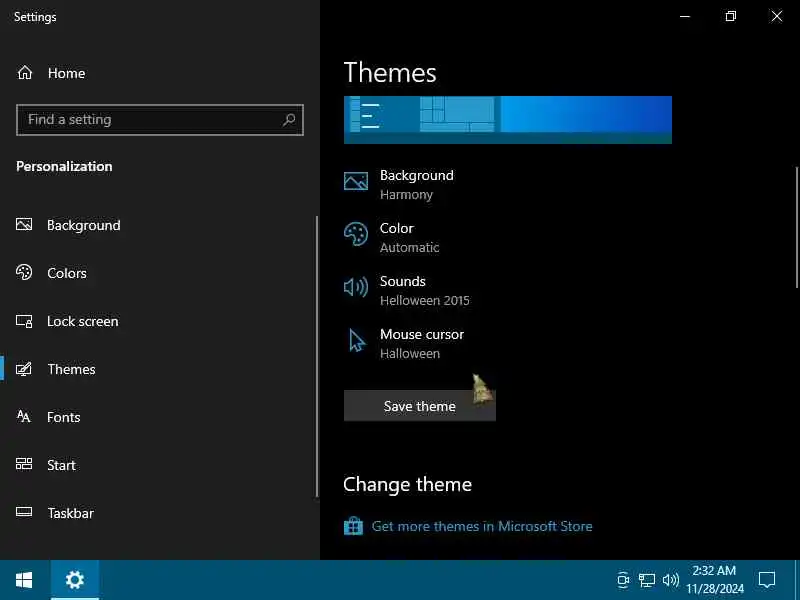Close the Settings window
This screenshot has height=600, width=800.
[x=777, y=16]
